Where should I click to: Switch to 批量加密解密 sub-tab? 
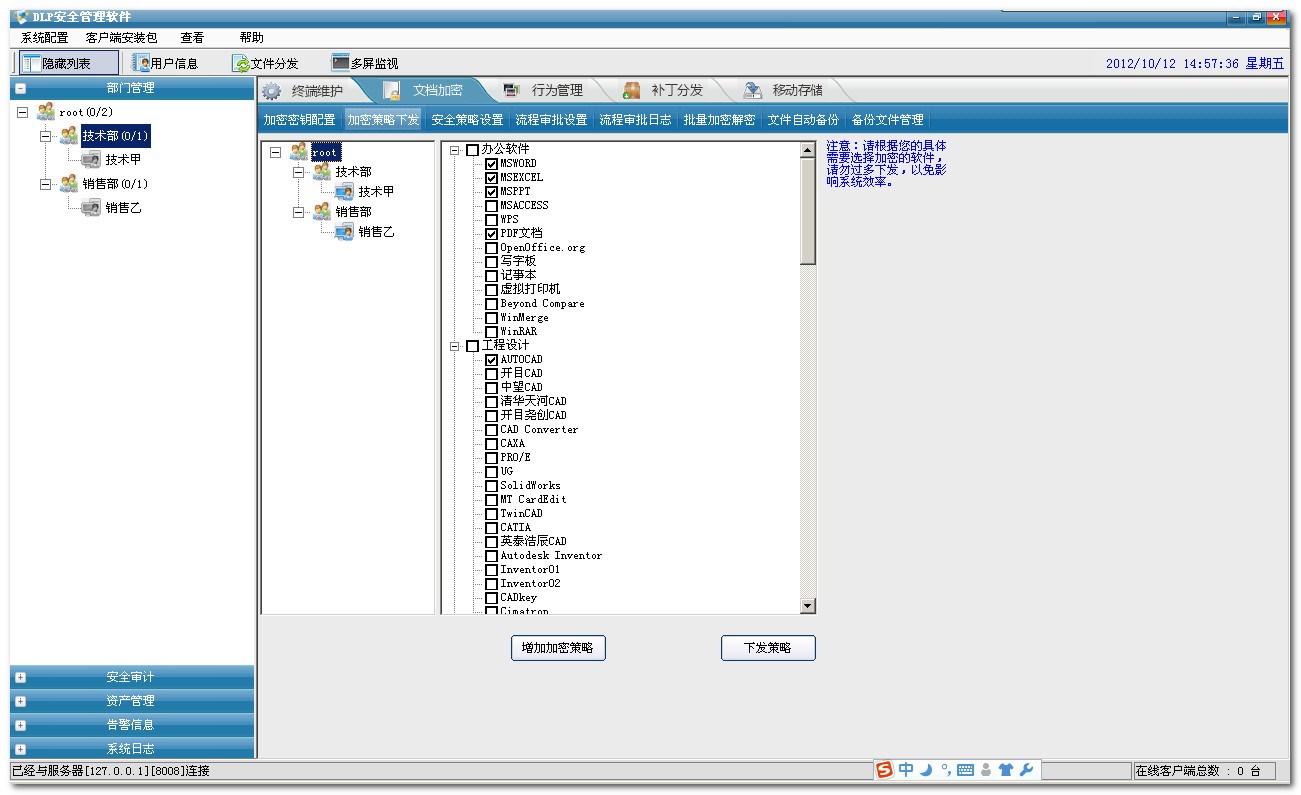(x=720, y=120)
